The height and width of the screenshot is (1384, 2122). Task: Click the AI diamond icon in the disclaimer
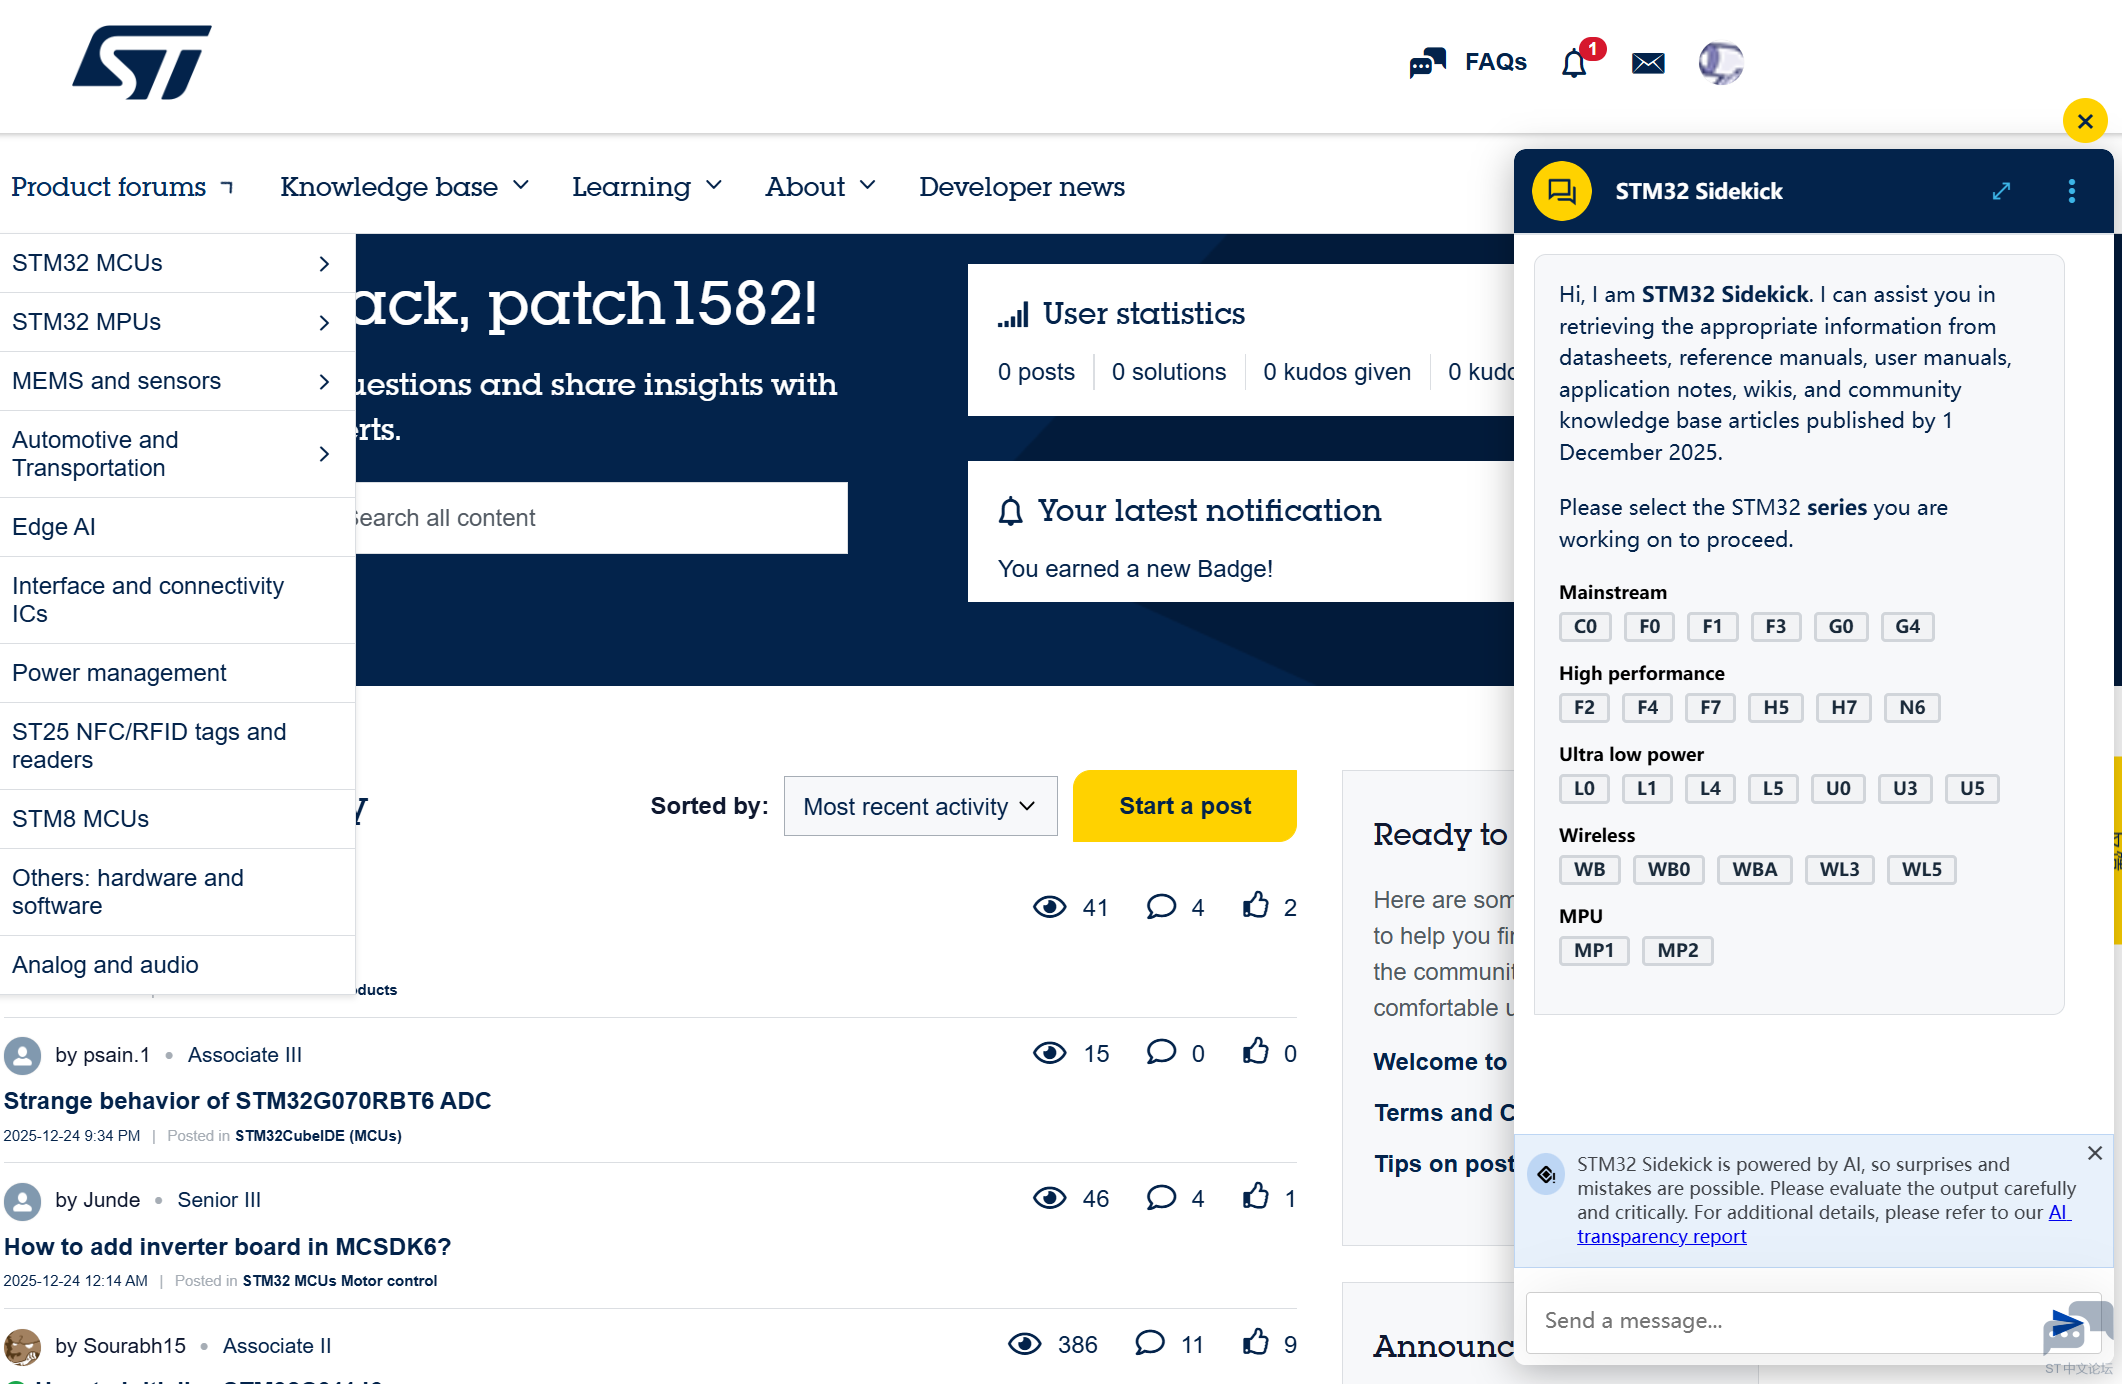click(1546, 1174)
